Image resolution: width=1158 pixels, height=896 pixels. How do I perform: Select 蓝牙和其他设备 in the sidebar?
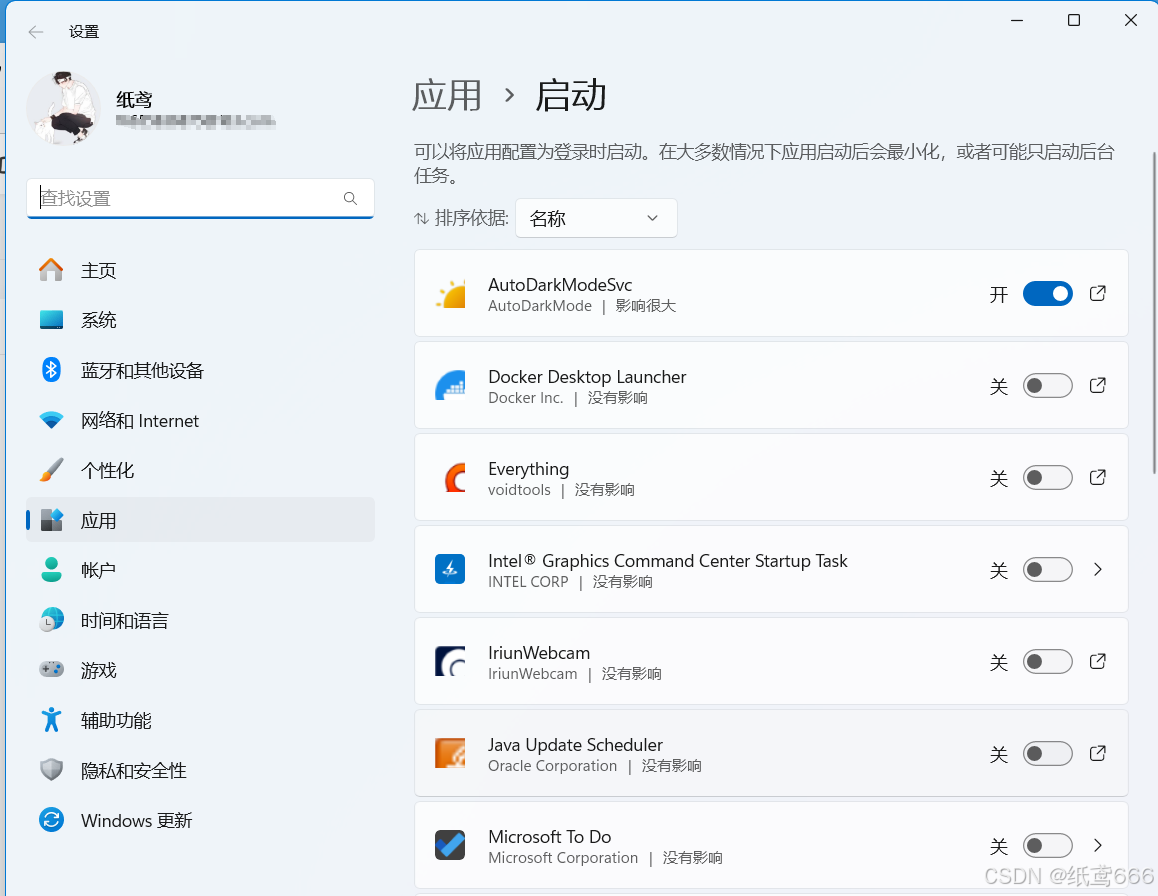142,371
